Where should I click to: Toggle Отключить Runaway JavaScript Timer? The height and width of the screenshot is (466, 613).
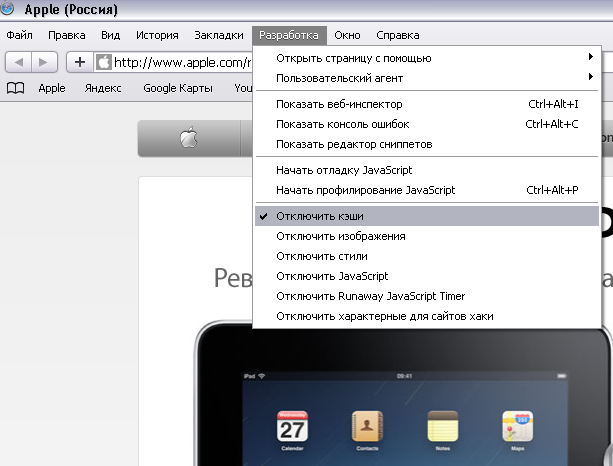(x=427, y=296)
